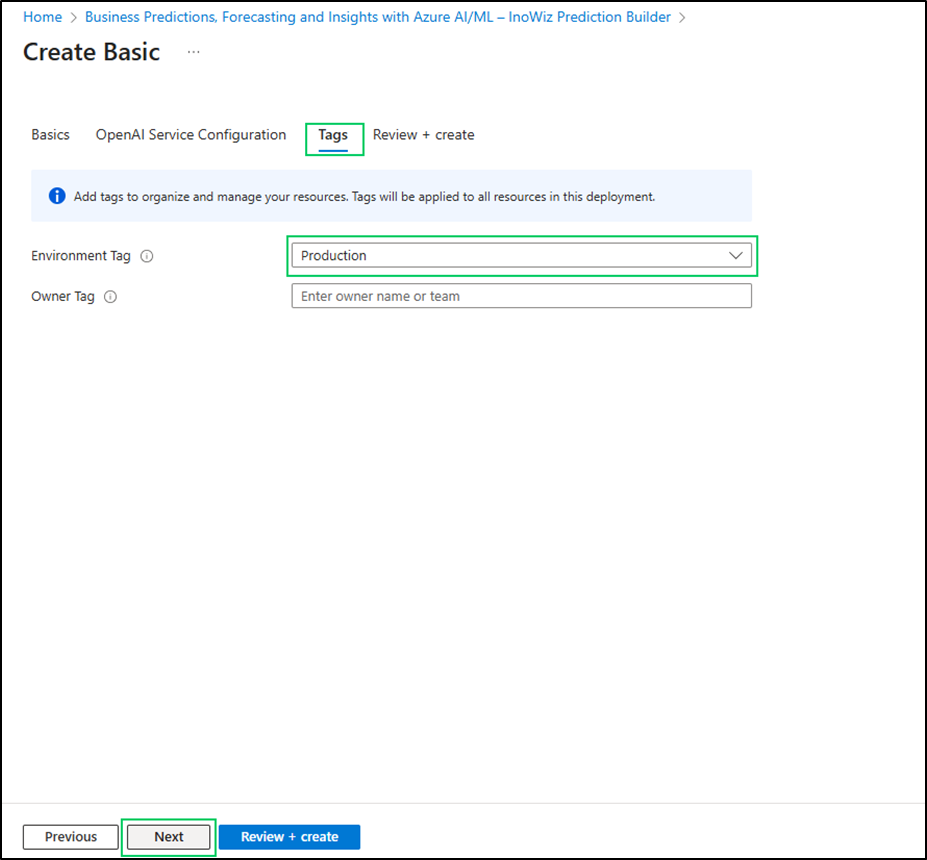This screenshot has height=860, width=927.
Task: Click the Environment Tag label
Action: [x=81, y=256]
